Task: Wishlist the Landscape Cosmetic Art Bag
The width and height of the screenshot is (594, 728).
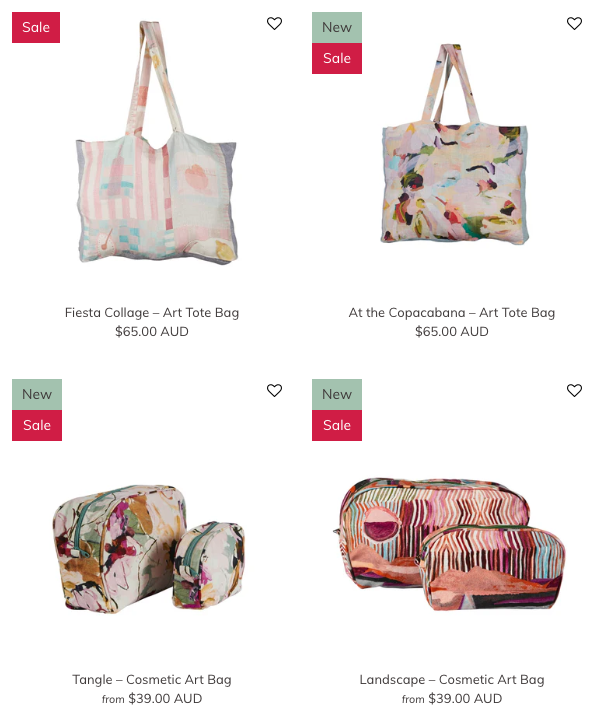Action: 574,390
